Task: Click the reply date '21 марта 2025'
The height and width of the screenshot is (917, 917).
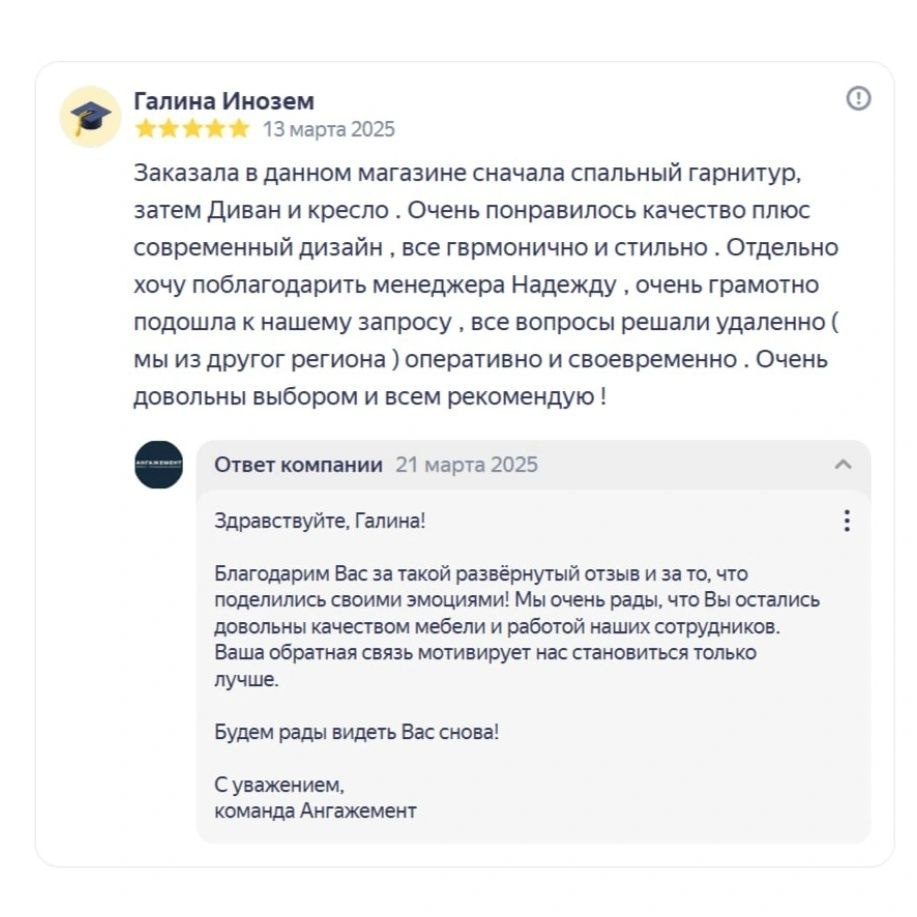Action: coord(466,464)
